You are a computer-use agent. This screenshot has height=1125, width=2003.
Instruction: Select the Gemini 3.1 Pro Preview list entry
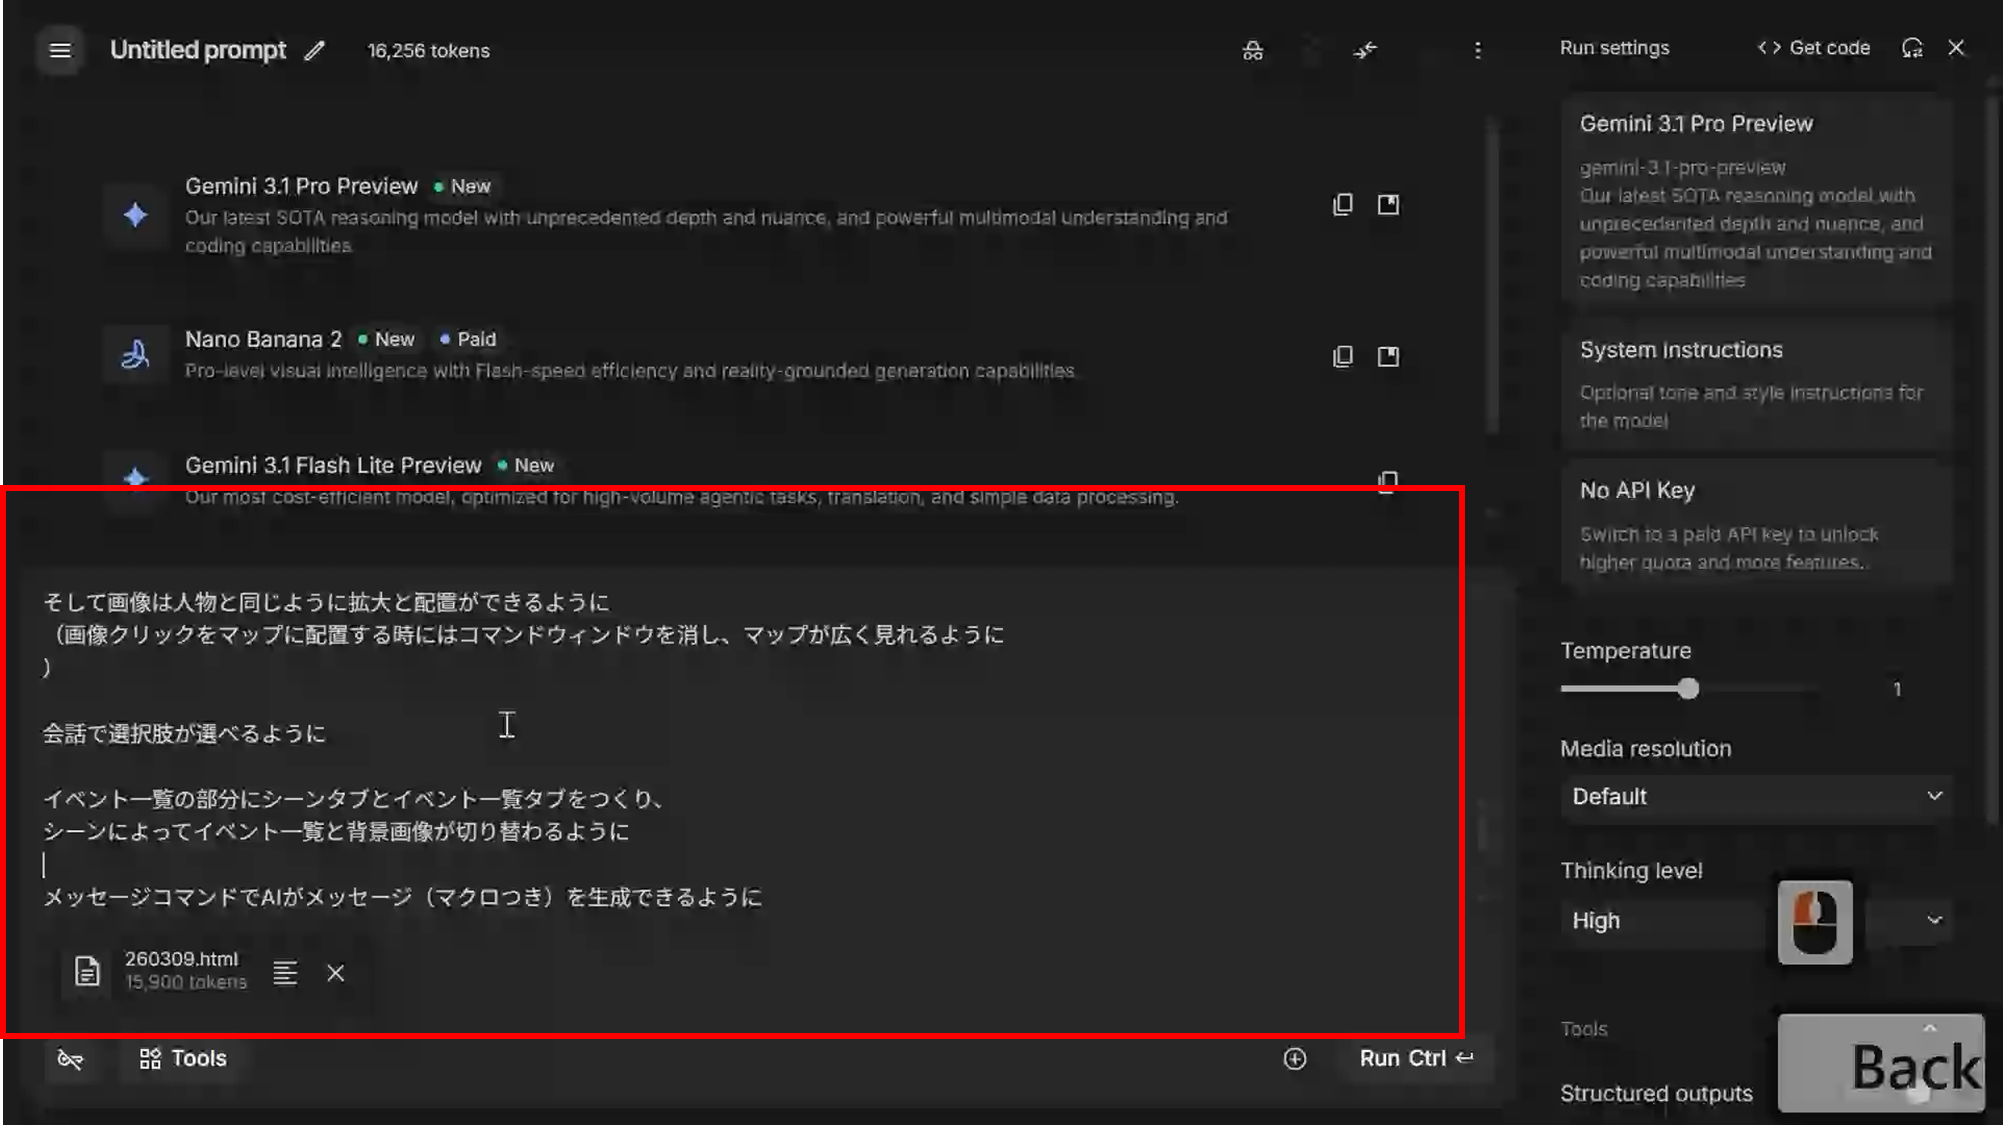coord(750,215)
